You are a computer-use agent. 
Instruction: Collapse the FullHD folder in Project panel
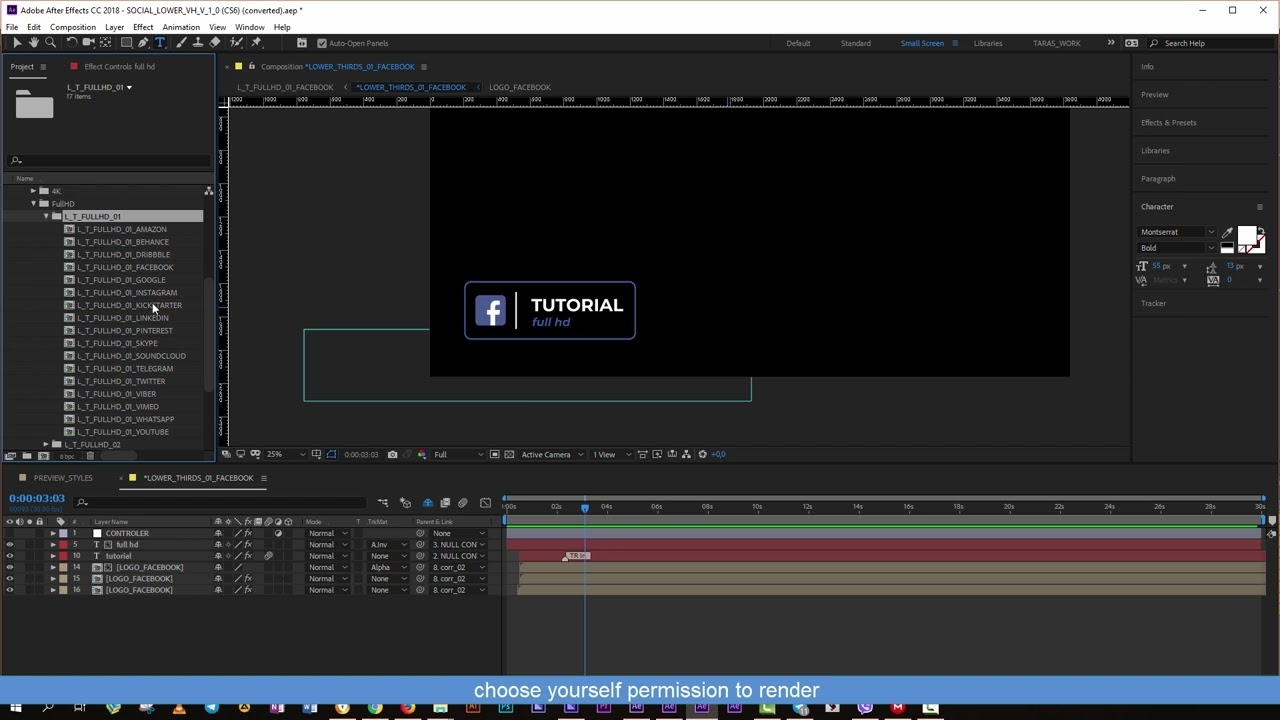coord(33,204)
